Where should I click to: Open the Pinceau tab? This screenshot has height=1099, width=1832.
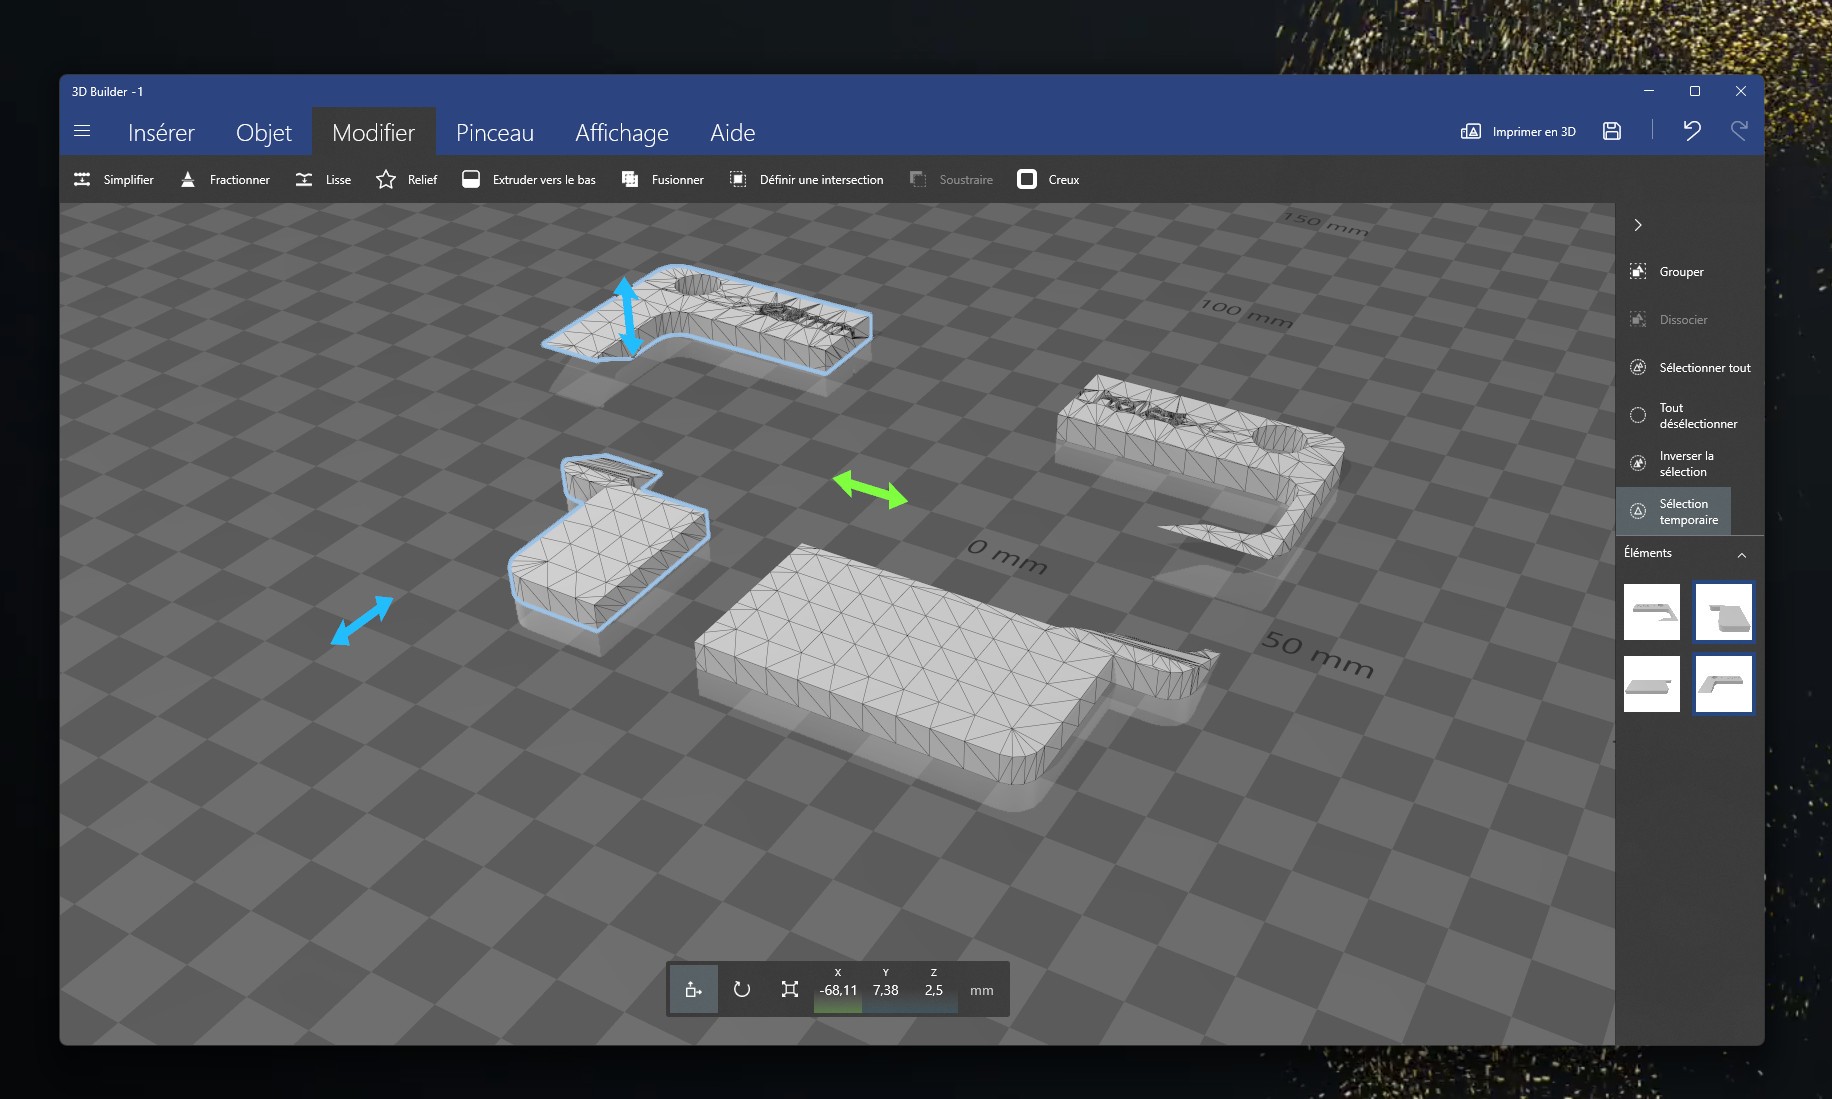(494, 133)
